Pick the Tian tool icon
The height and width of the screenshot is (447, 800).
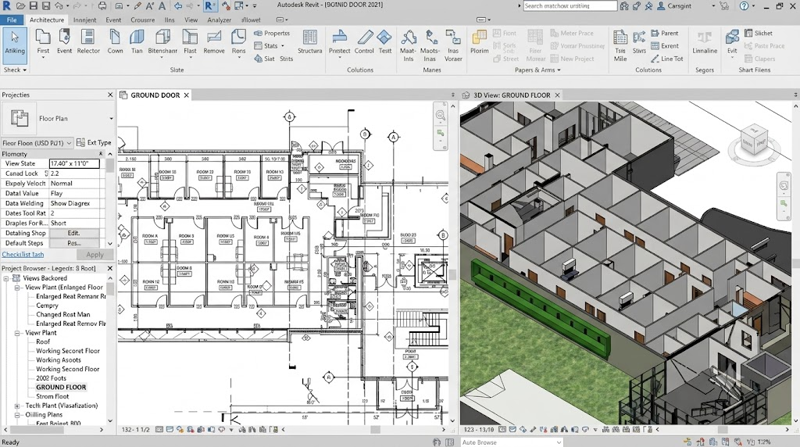(137, 42)
